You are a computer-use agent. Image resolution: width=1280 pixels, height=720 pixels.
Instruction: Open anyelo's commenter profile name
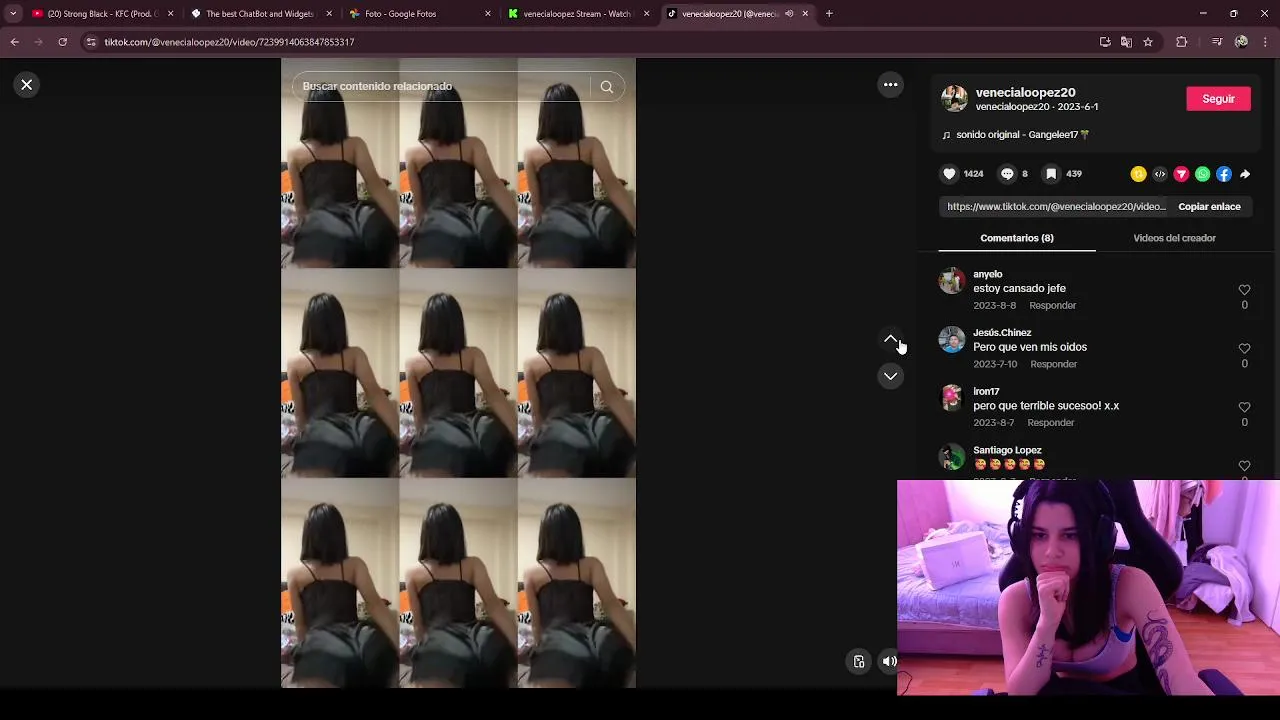987,274
